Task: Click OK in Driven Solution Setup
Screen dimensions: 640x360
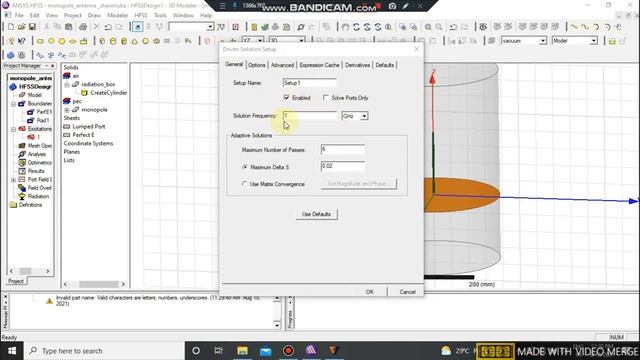Action: click(370, 292)
